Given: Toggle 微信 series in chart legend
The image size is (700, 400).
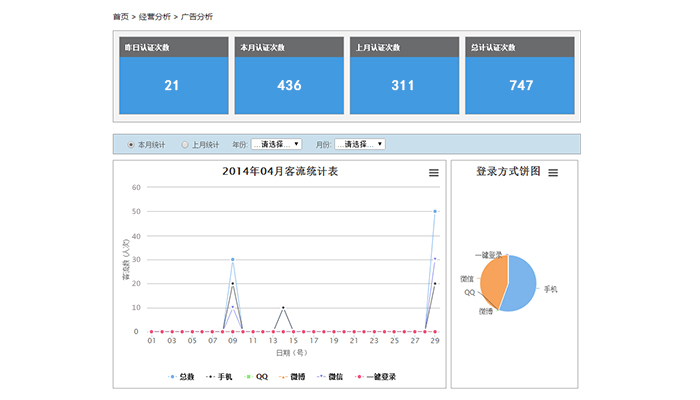Looking at the screenshot, I should 330,377.
